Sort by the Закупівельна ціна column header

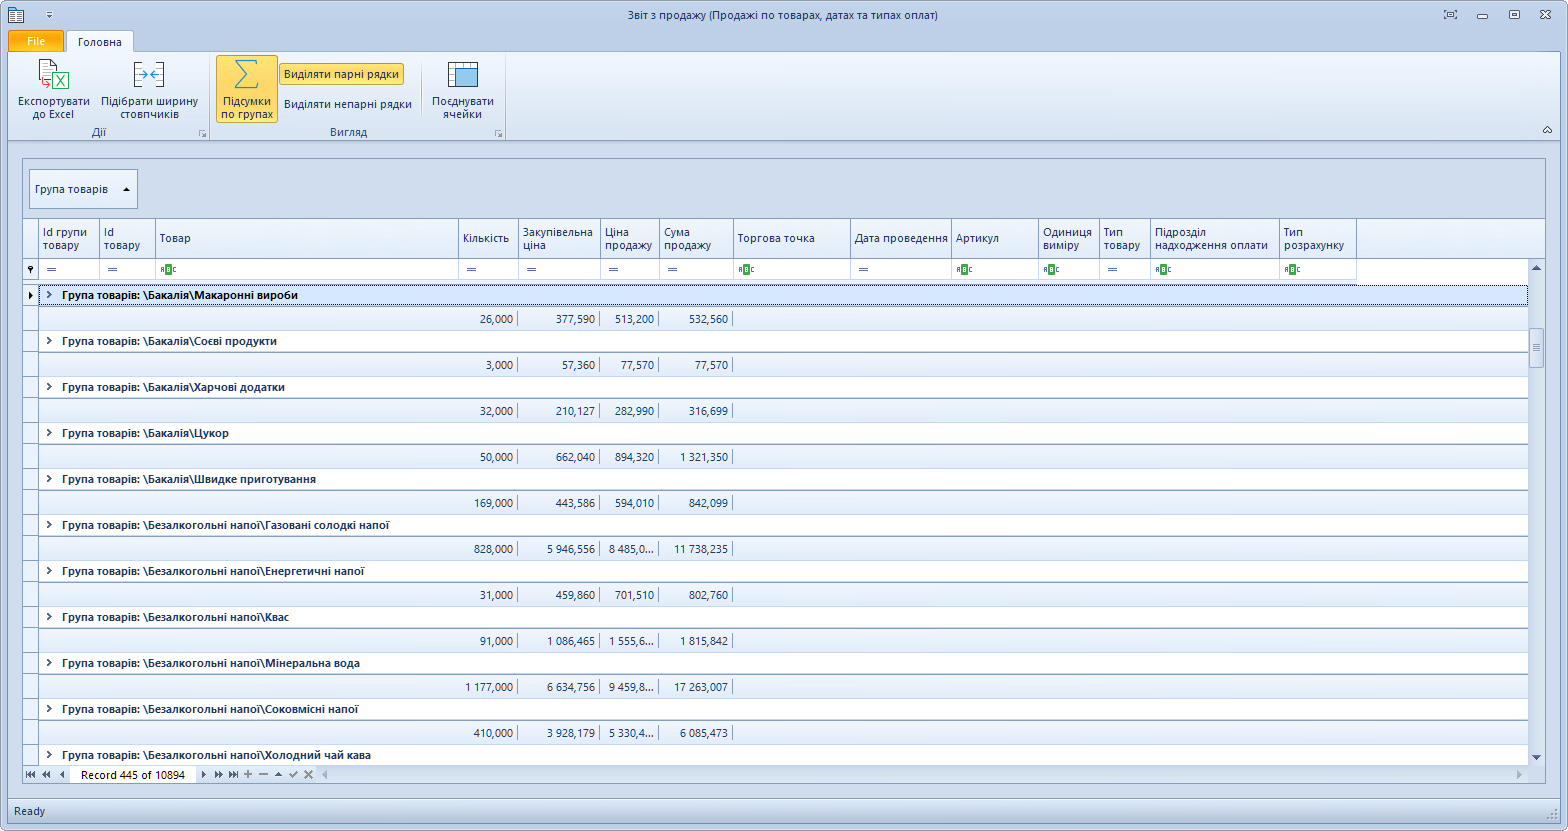(559, 239)
